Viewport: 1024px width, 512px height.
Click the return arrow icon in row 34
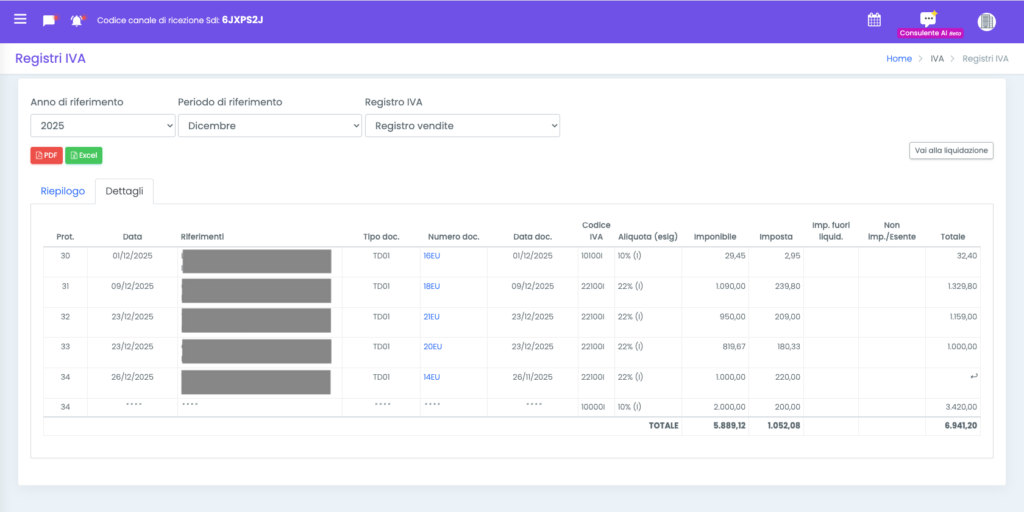(974, 377)
